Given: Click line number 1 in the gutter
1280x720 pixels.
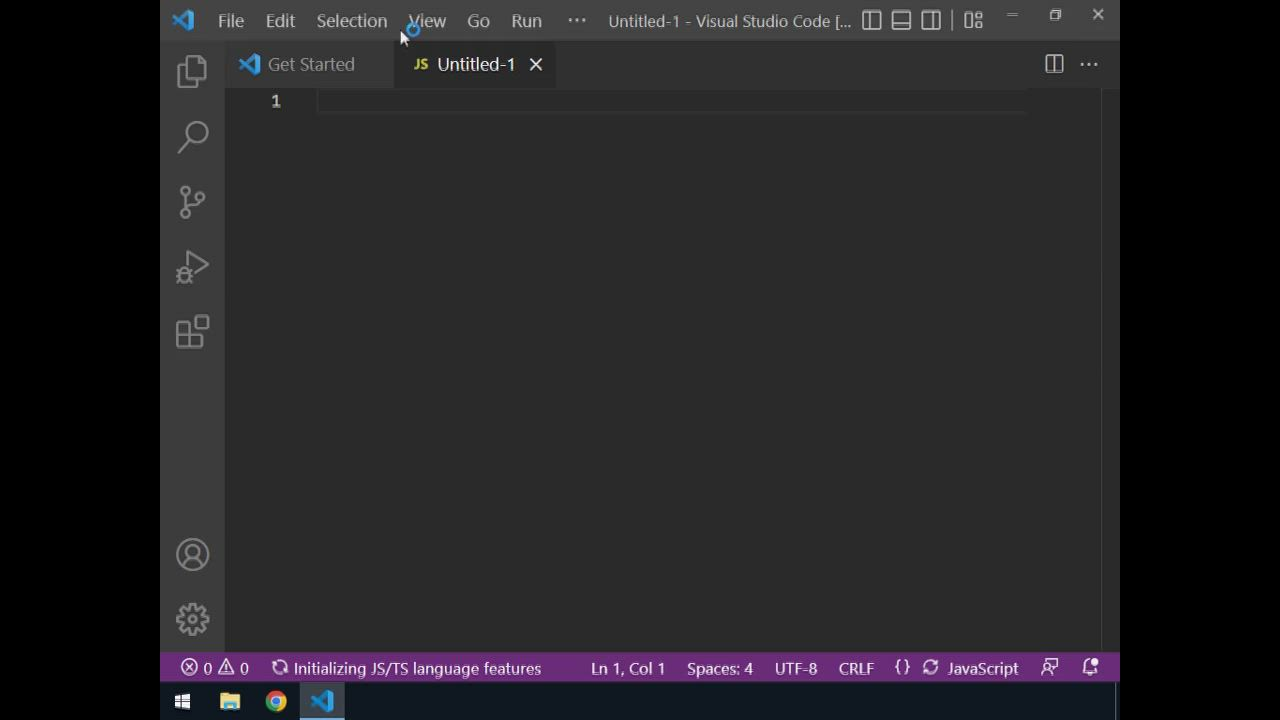Looking at the screenshot, I should click(276, 101).
